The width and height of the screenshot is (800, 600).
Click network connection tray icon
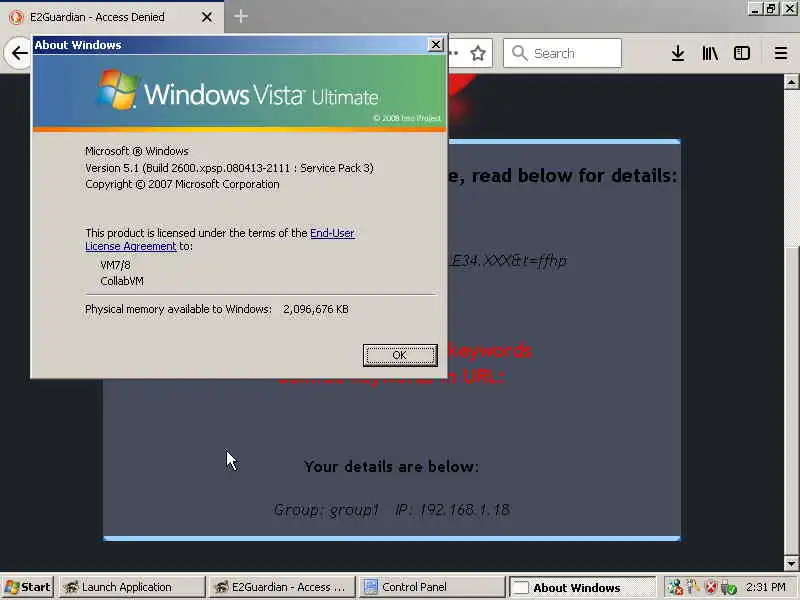(676, 588)
